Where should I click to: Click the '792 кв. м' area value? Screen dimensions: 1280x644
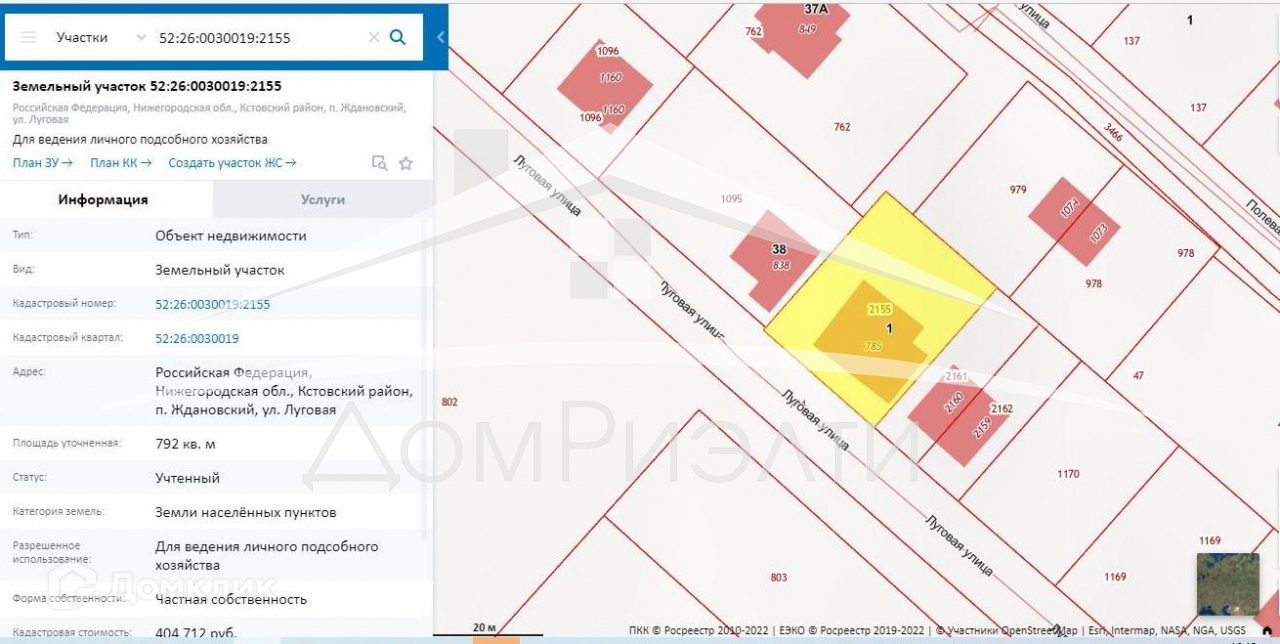[185, 443]
